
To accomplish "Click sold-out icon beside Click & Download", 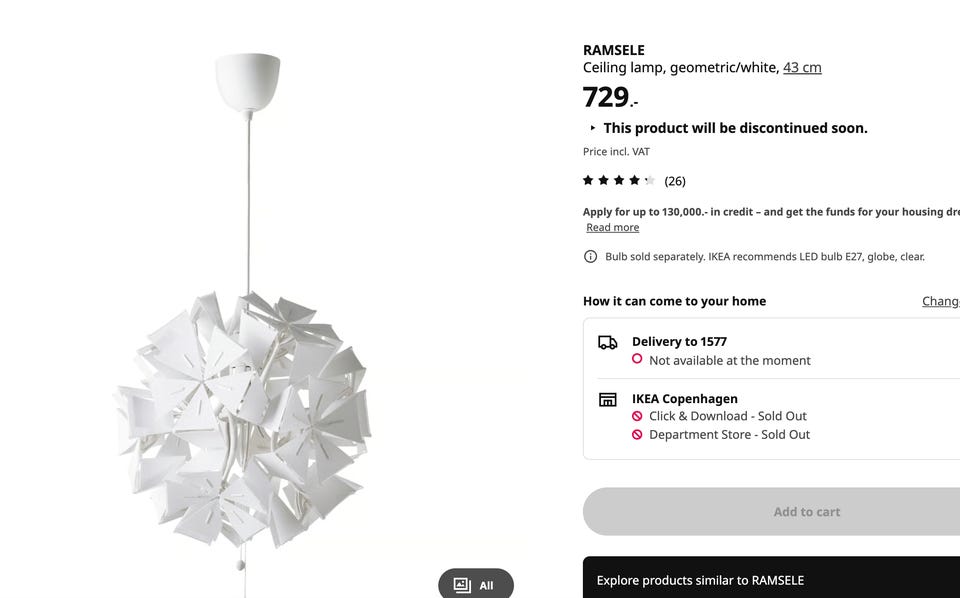I will click(637, 416).
